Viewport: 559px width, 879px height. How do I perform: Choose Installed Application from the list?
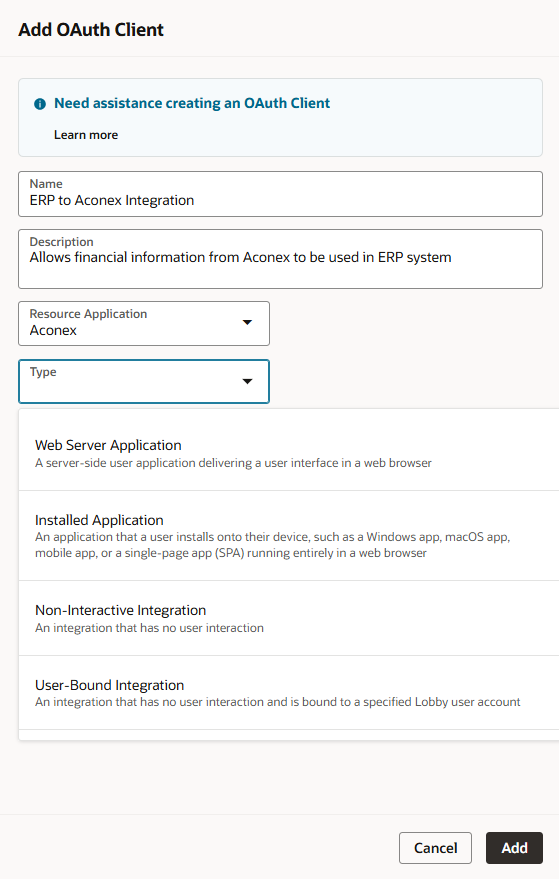[289, 535]
